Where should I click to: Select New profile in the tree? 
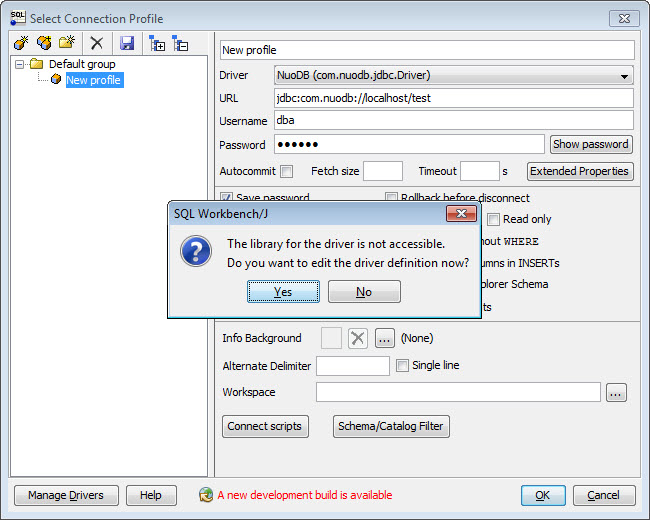click(x=94, y=80)
